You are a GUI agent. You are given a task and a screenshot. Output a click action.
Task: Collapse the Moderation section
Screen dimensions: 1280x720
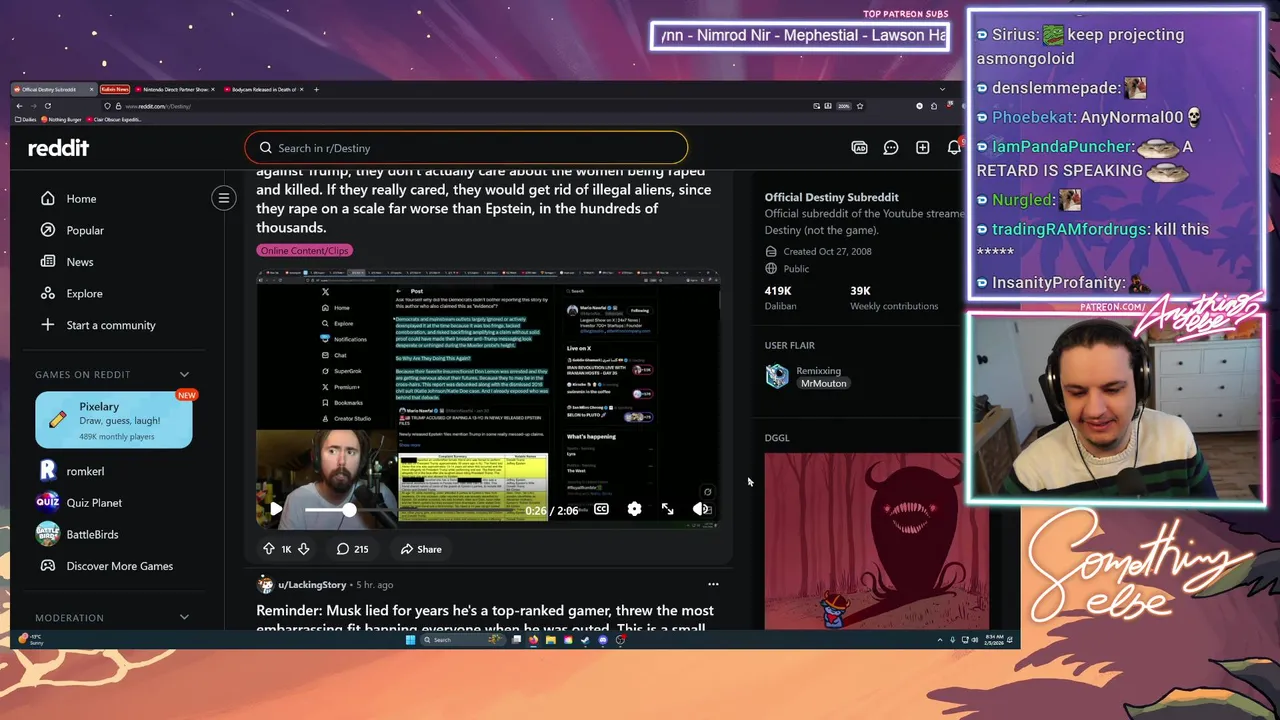coord(184,617)
